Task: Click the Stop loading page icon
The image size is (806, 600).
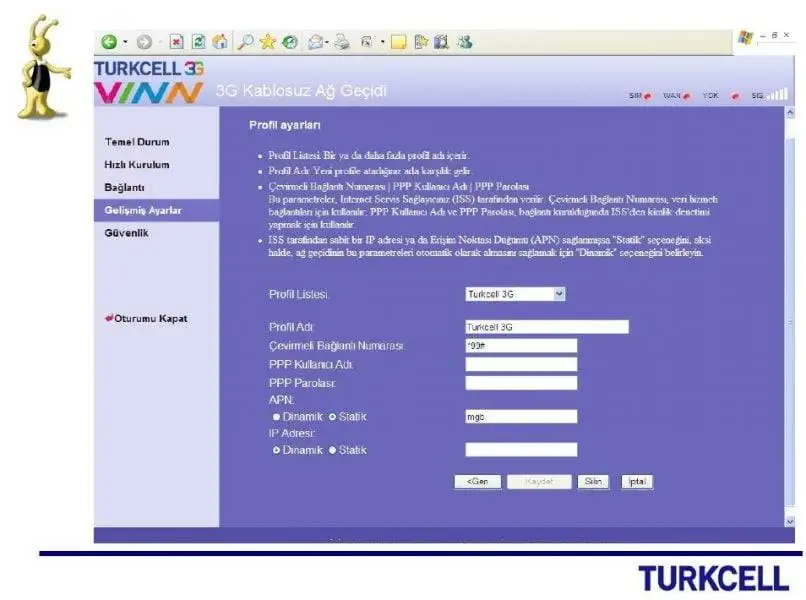Action: [x=176, y=42]
